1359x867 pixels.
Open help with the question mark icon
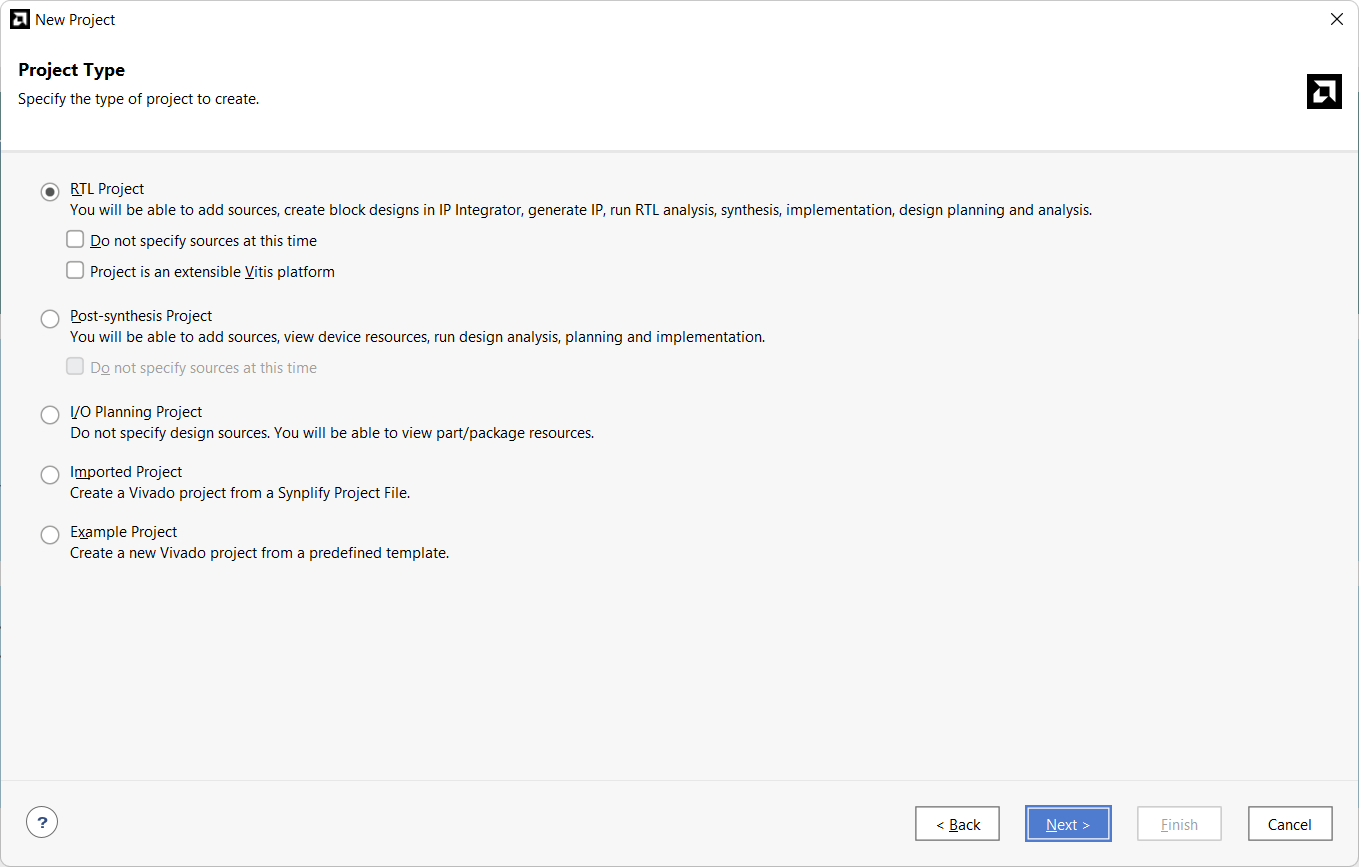(x=42, y=823)
